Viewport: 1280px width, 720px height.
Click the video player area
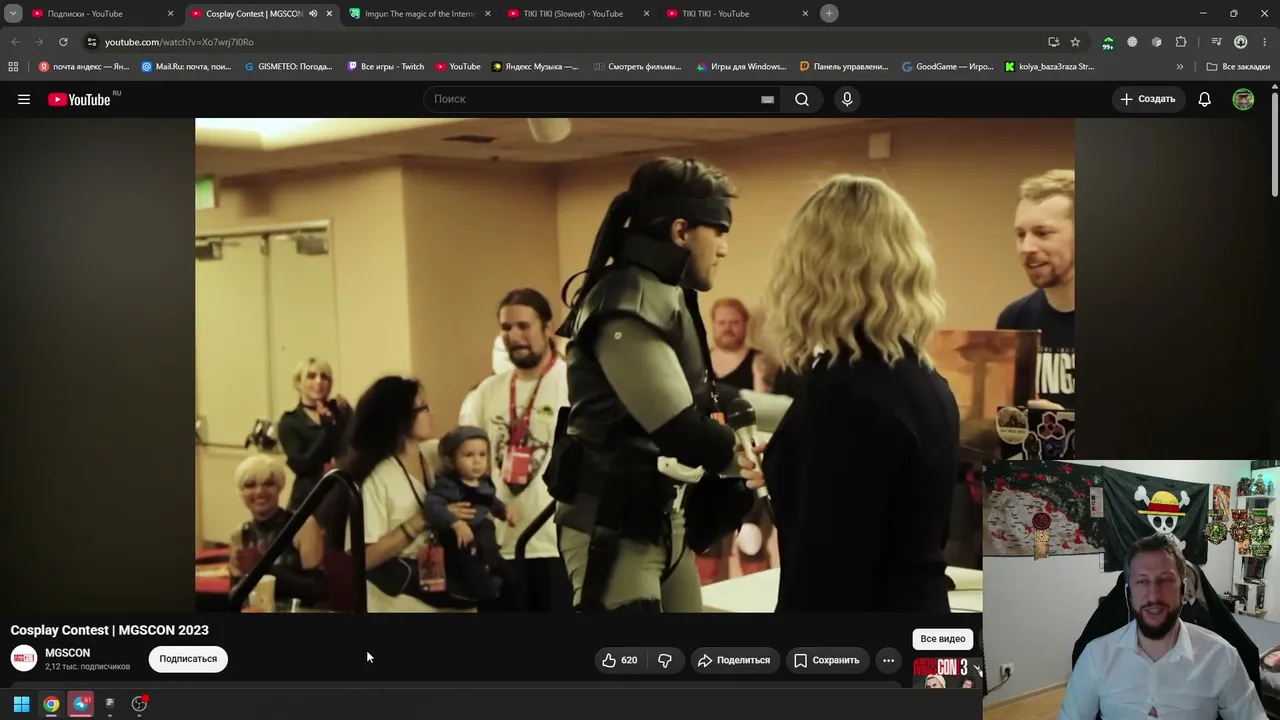pos(635,365)
